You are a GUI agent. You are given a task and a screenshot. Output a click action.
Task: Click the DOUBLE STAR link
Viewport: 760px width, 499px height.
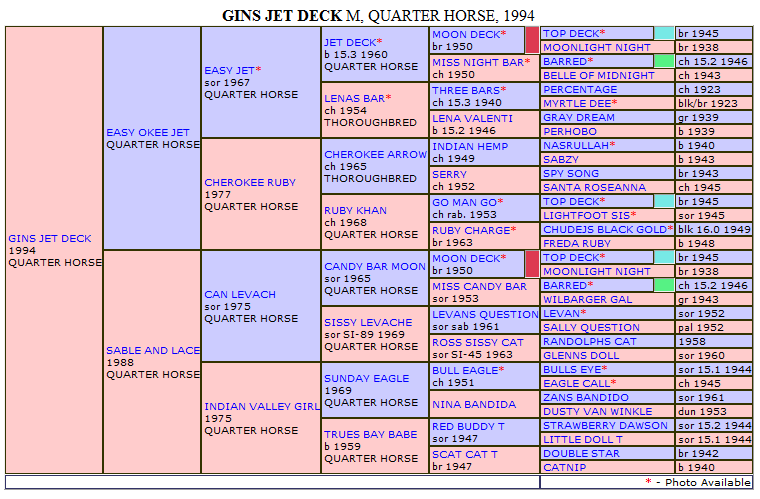(x=581, y=454)
